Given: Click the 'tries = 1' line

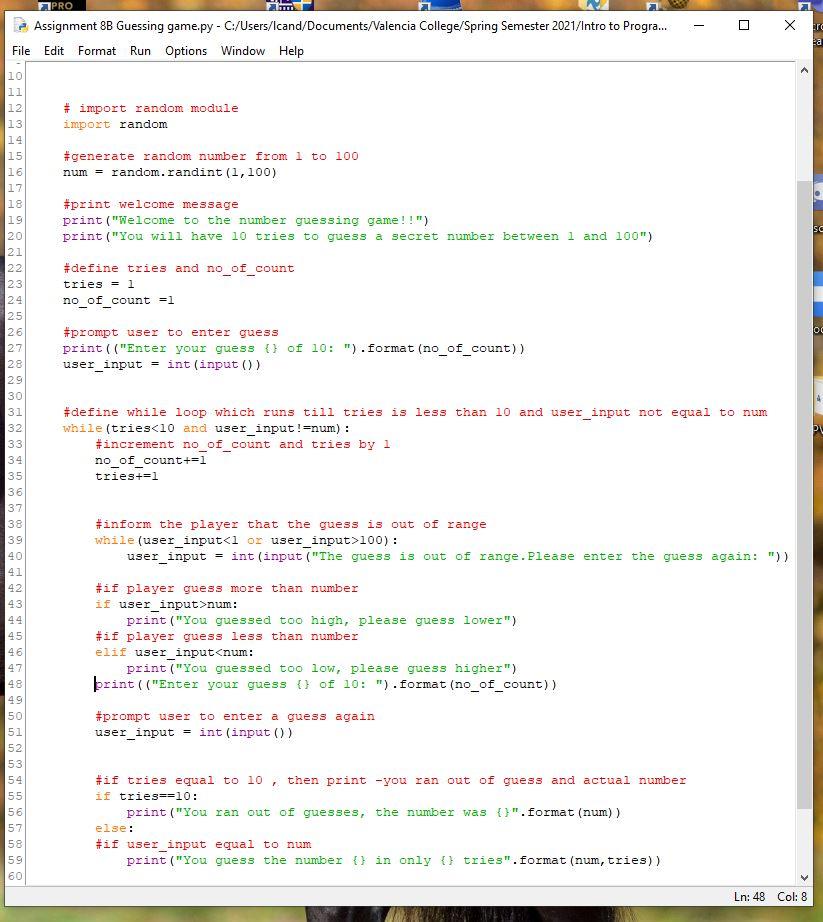Looking at the screenshot, I should tap(99, 284).
